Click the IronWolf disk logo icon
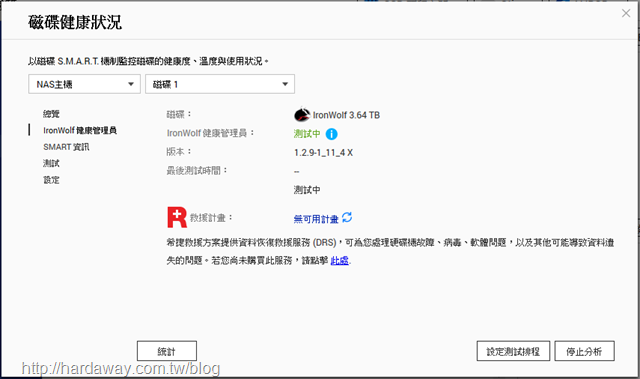This screenshot has width=640, height=379. point(302,115)
